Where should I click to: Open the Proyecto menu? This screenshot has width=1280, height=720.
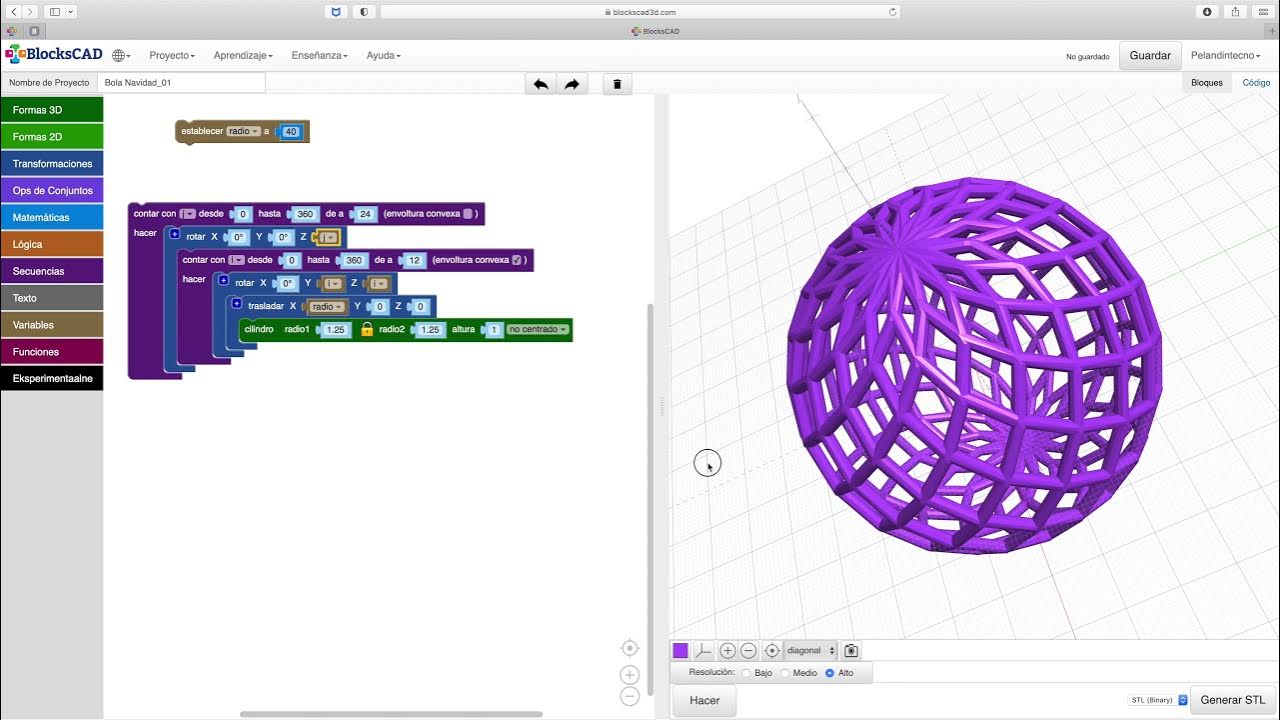point(172,56)
